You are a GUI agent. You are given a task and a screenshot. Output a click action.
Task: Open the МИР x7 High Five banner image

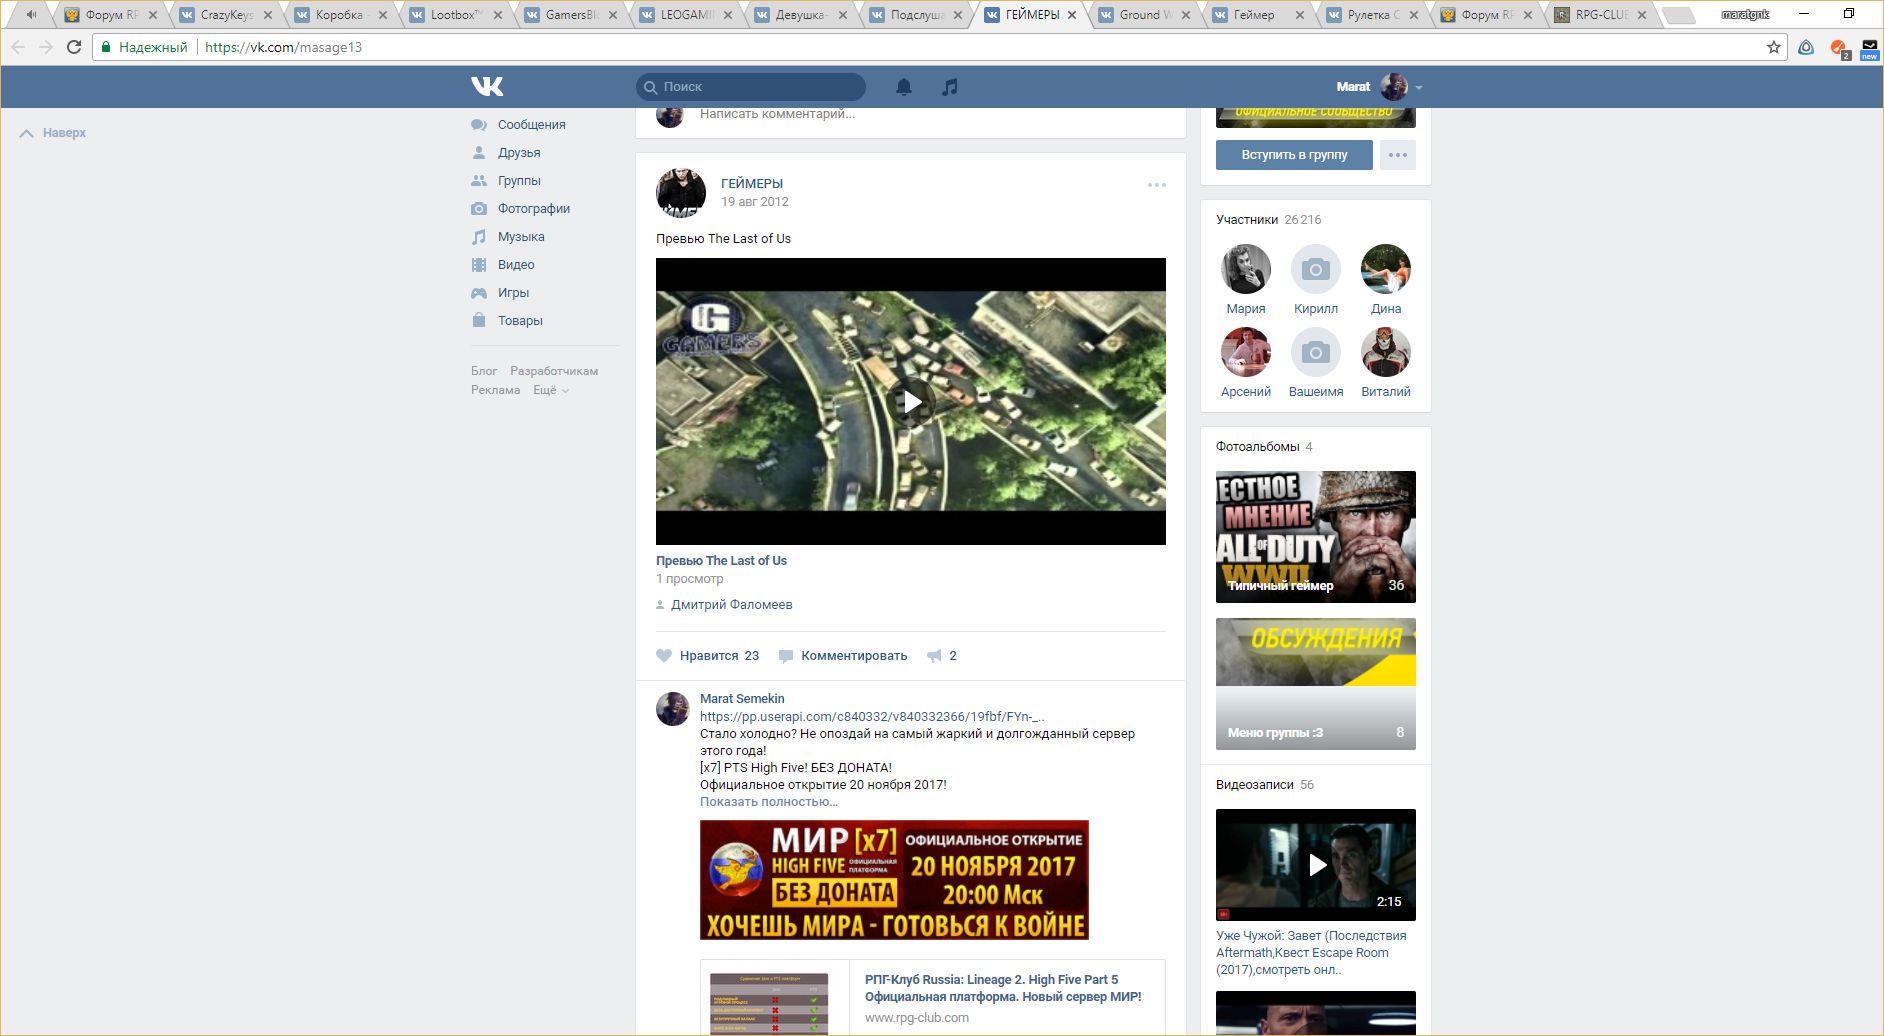click(894, 880)
